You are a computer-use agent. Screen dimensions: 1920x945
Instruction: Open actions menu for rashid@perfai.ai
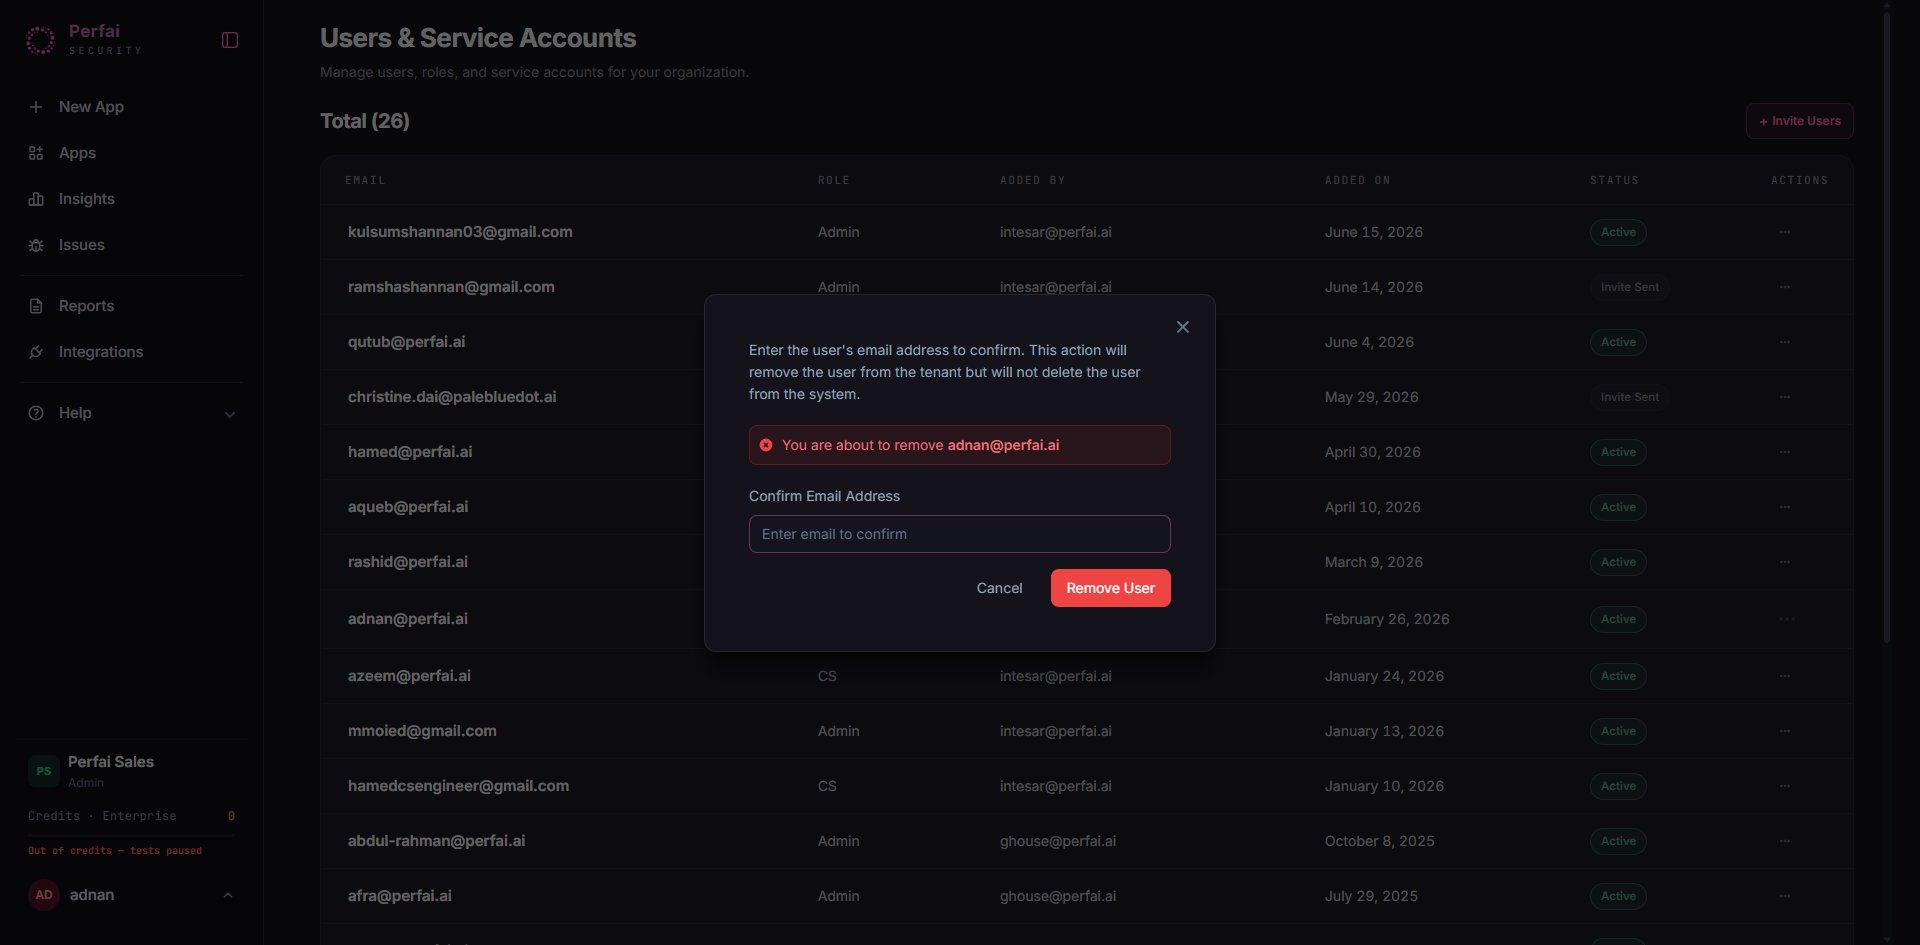1784,562
